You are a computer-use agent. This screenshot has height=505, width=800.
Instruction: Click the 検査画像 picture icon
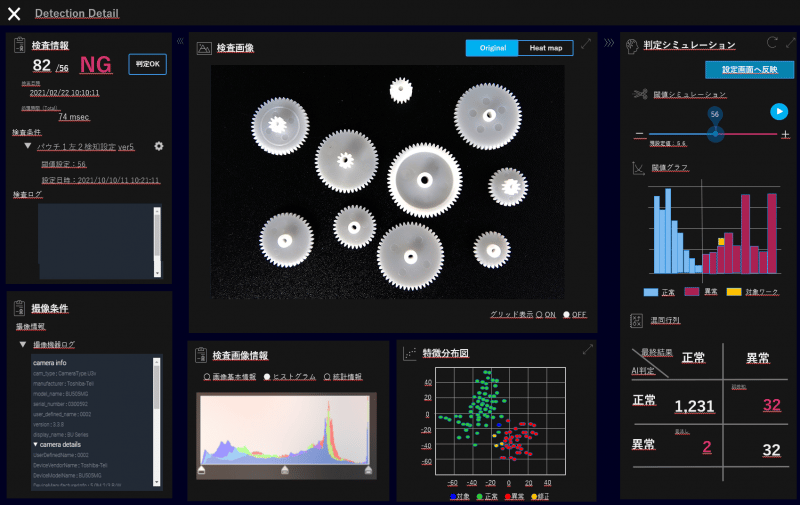204,48
